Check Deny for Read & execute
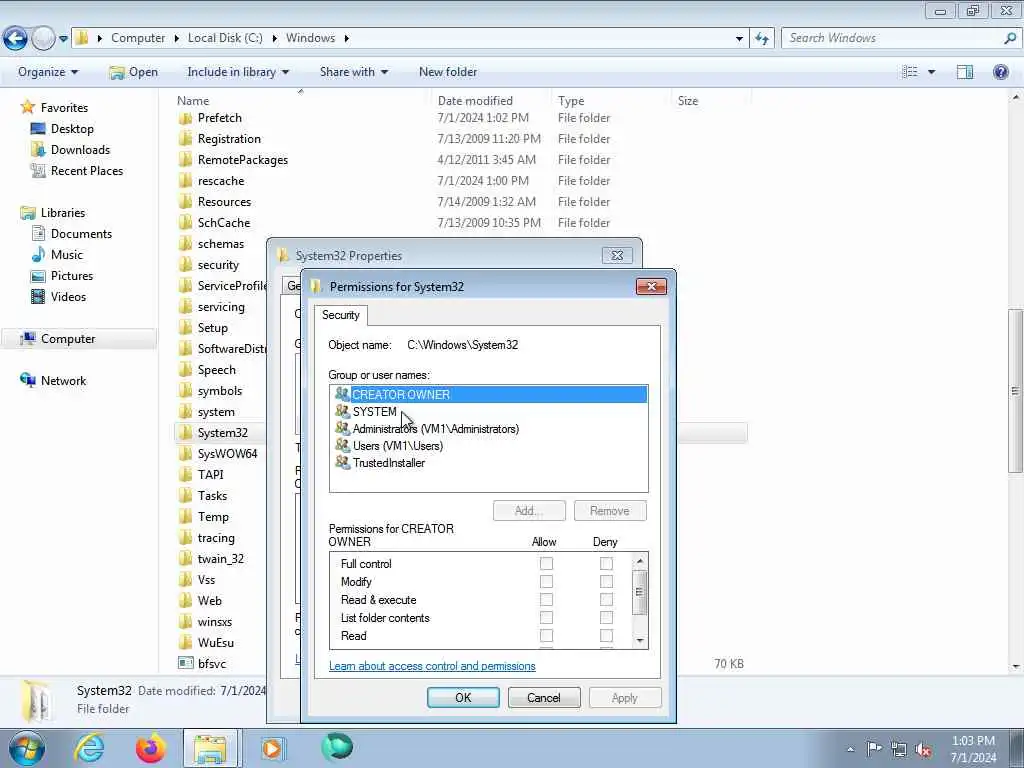This screenshot has height=768, width=1024. [607, 600]
